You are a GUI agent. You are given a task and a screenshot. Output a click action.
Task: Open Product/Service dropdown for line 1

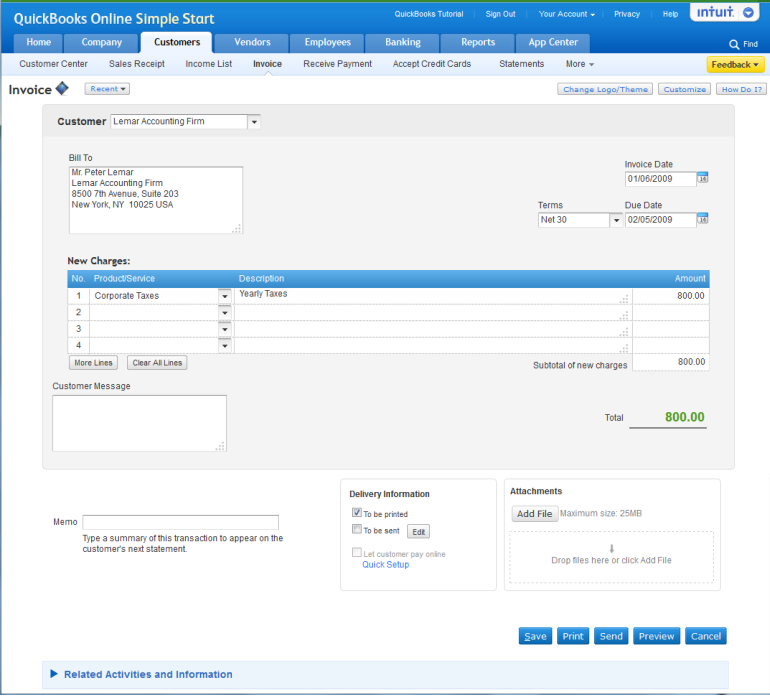pos(224,296)
